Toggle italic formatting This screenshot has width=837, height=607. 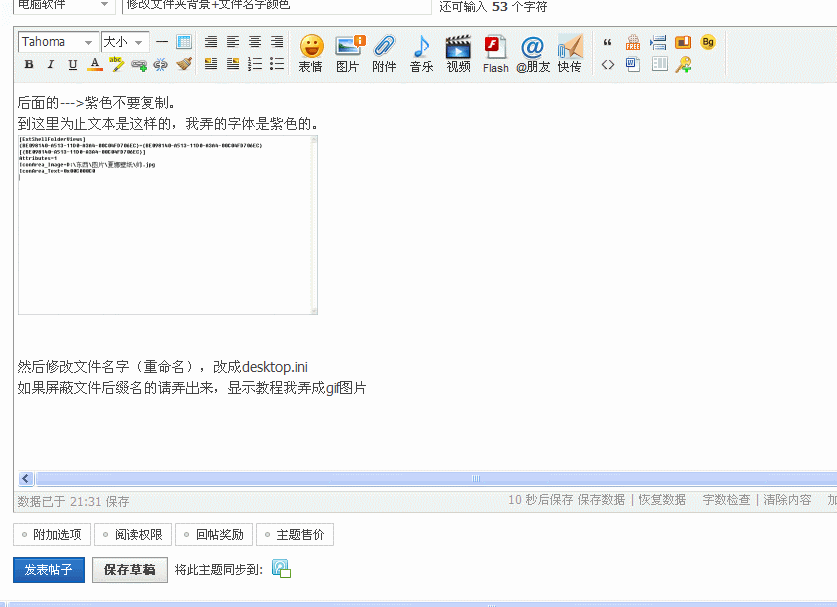[x=51, y=65]
